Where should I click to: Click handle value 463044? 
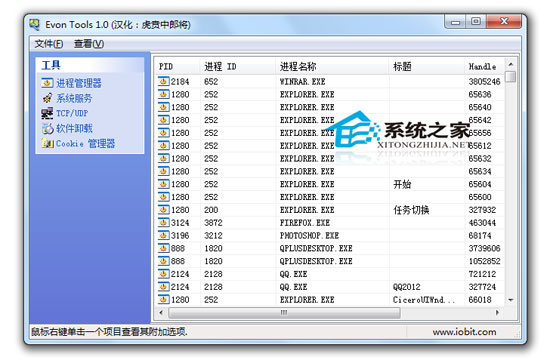[482, 223]
